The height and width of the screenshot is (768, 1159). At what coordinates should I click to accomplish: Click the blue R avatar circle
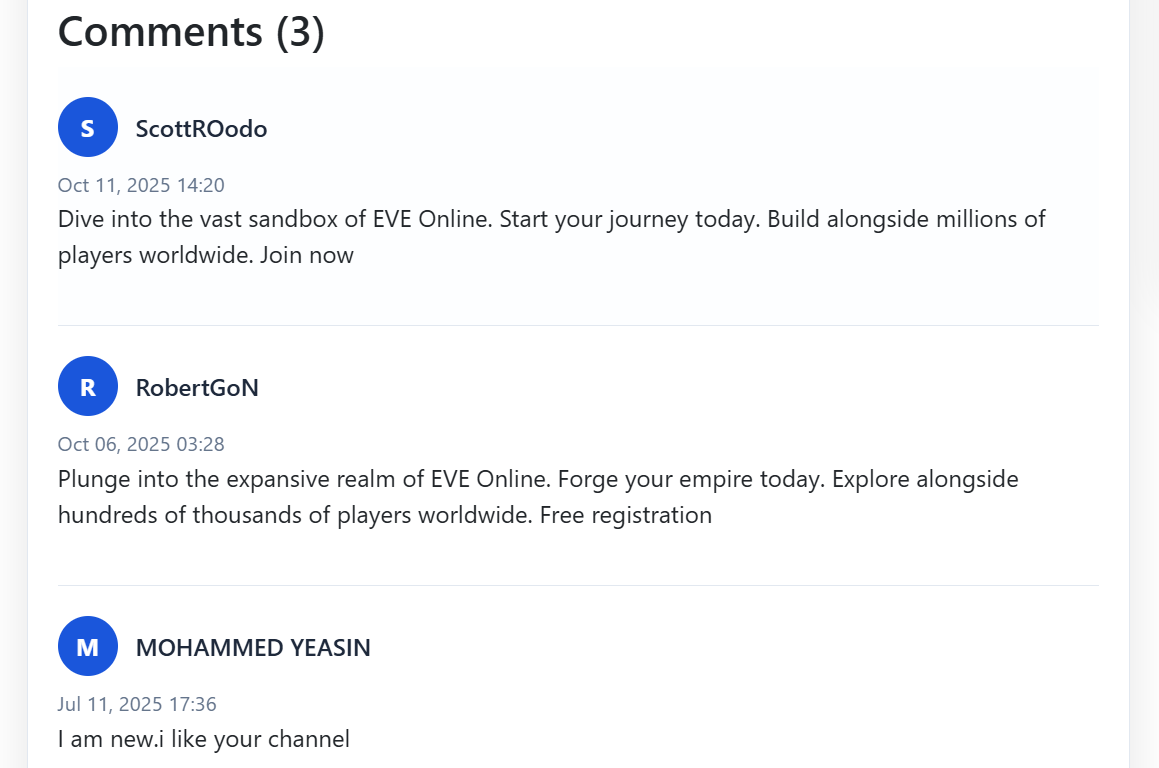click(88, 386)
